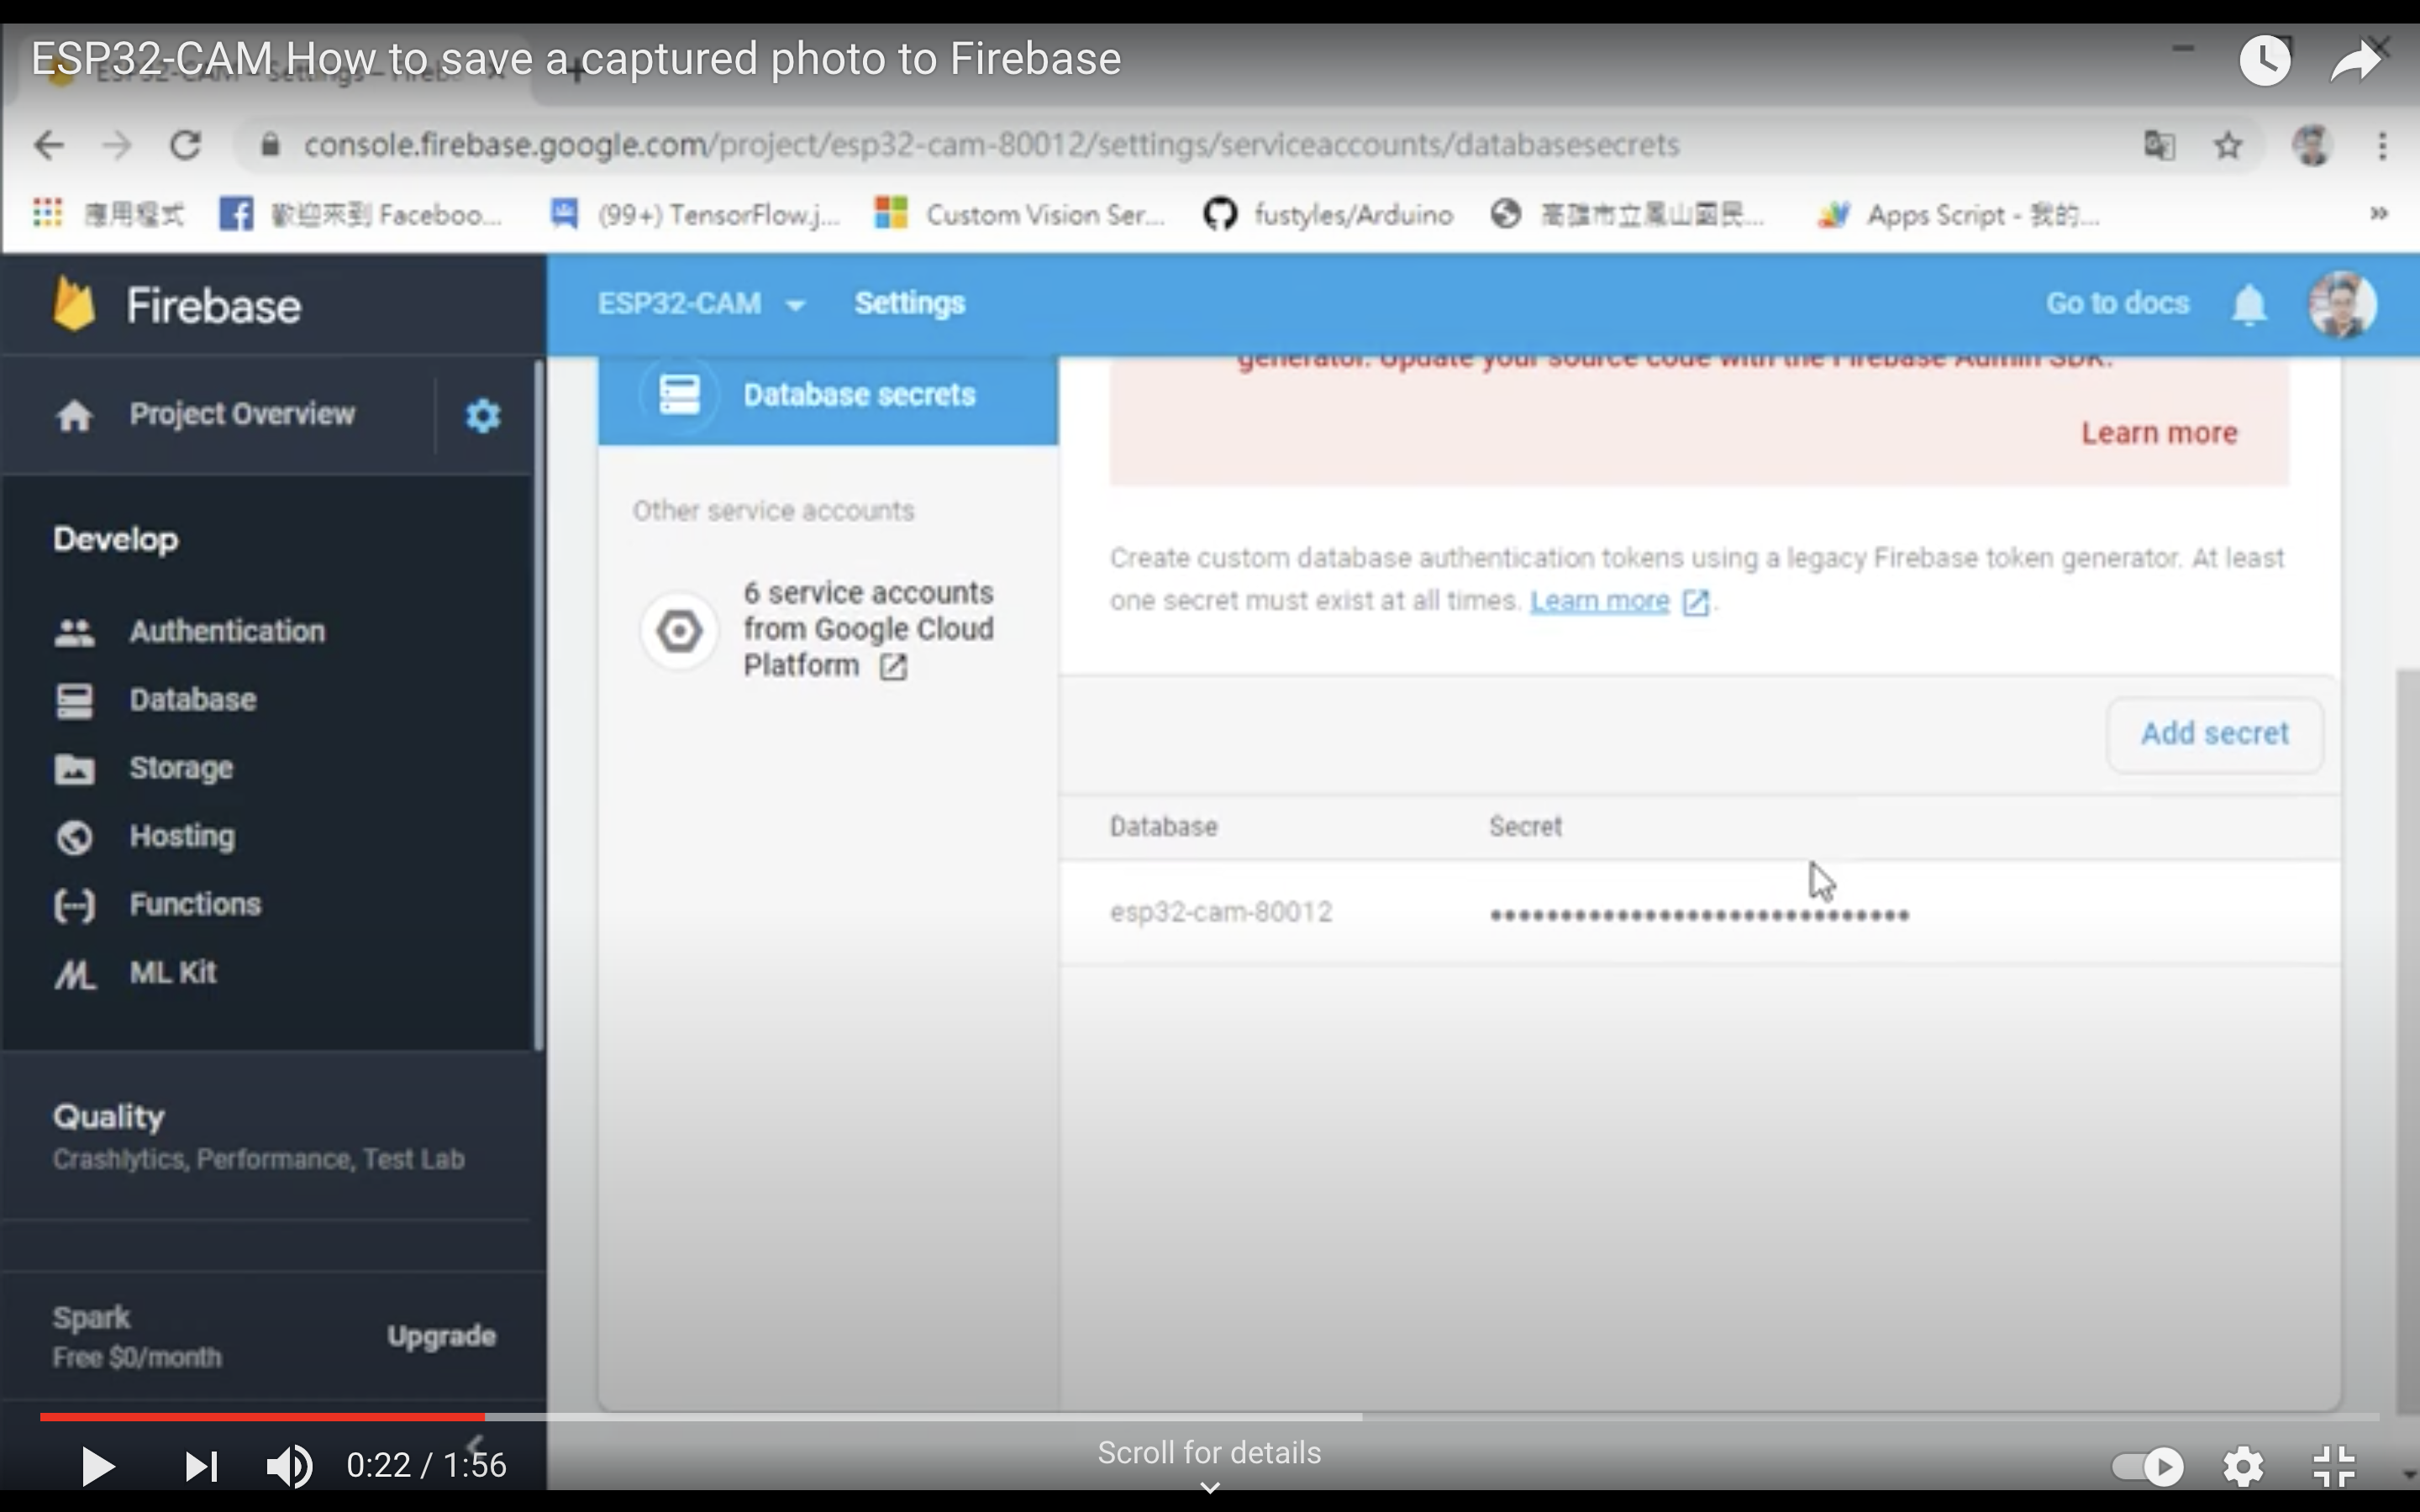Click the Add secret button
This screenshot has height=1512, width=2420.
2214,734
